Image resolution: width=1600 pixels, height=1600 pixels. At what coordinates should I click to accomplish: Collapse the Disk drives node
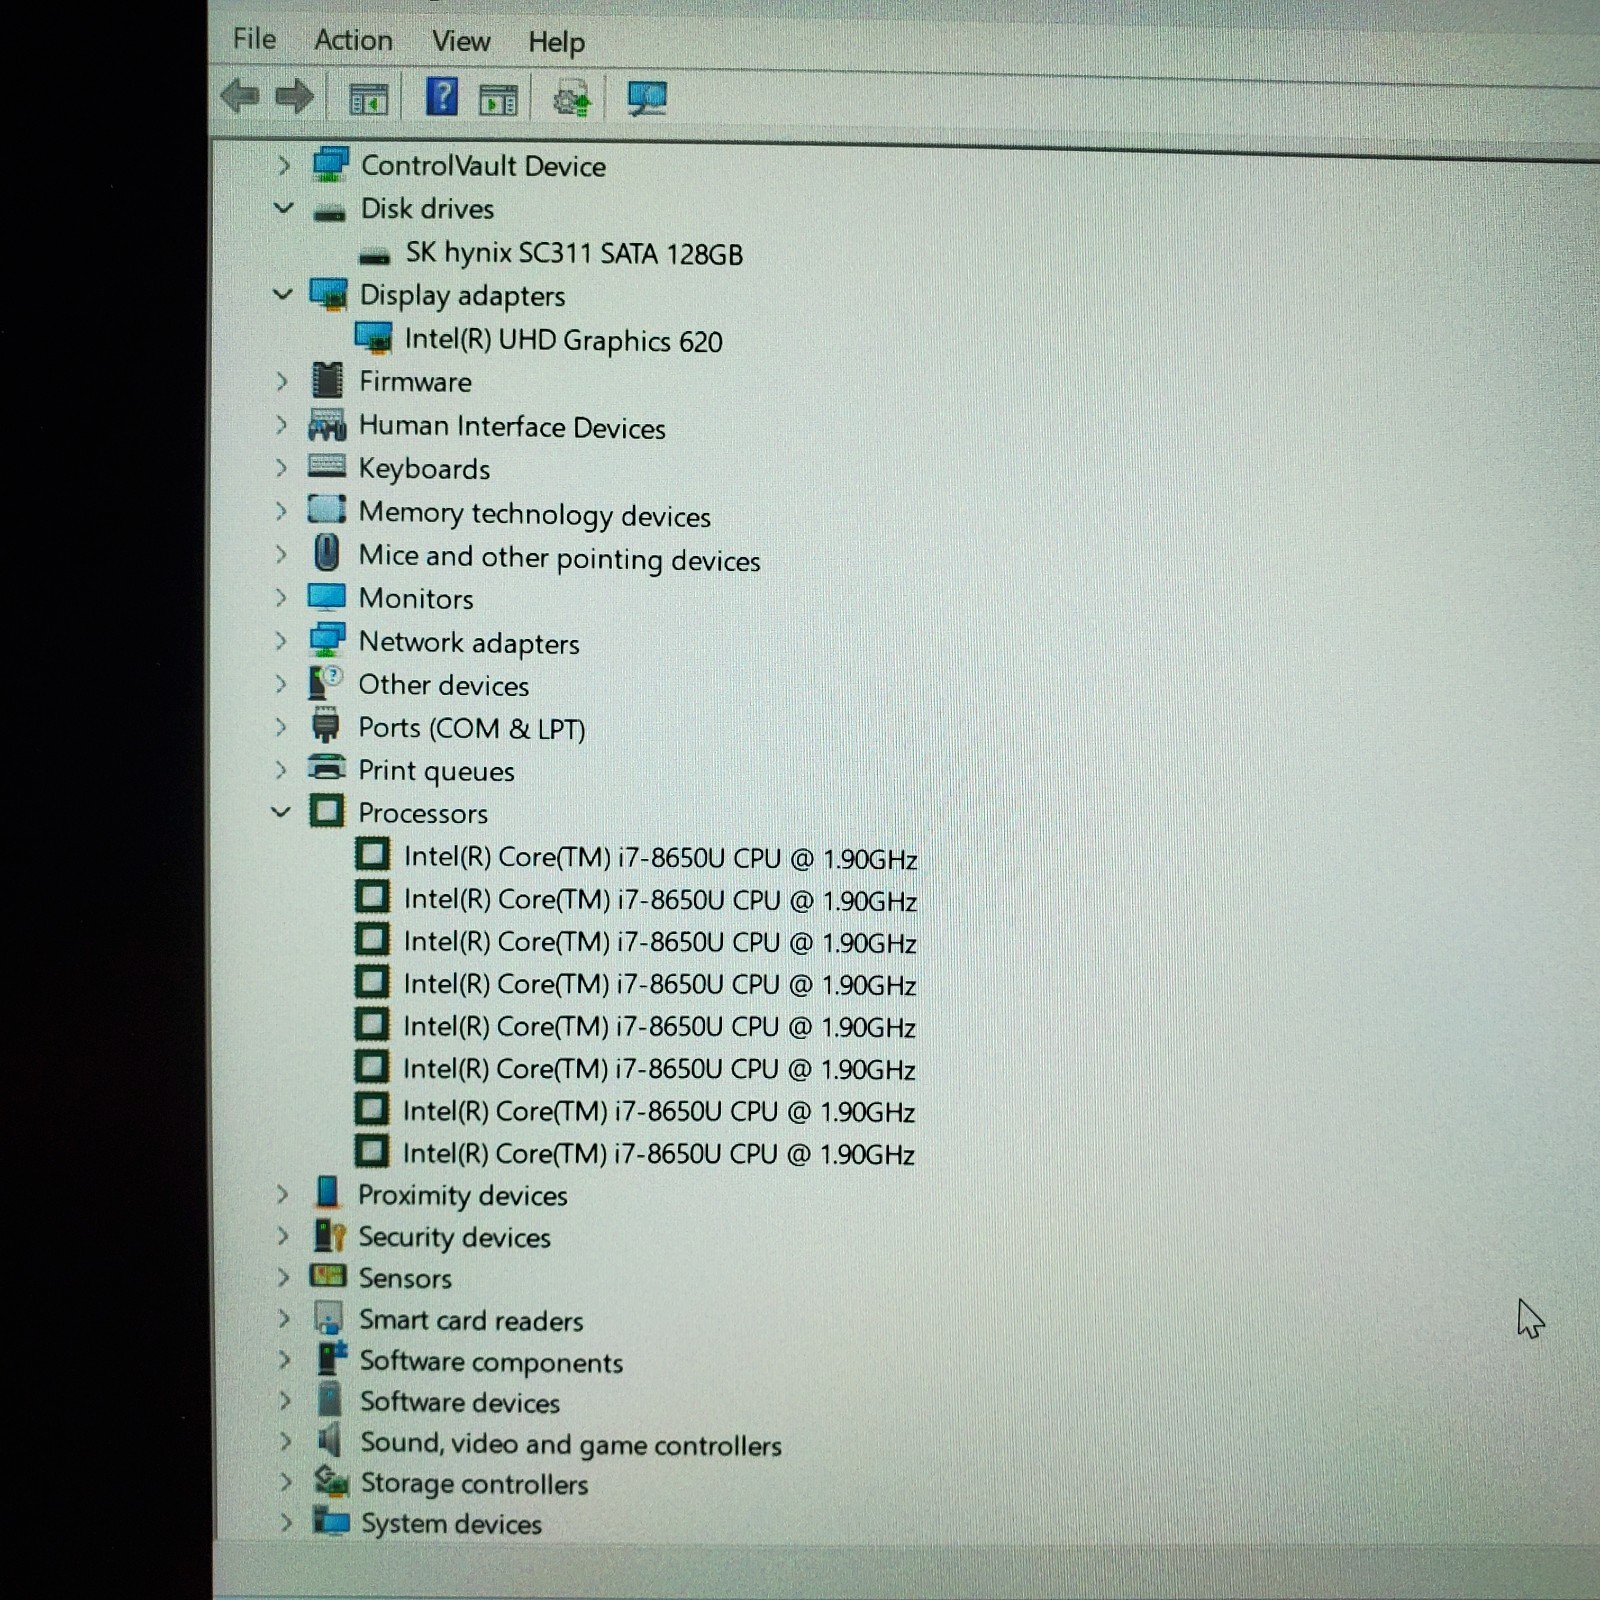point(283,208)
